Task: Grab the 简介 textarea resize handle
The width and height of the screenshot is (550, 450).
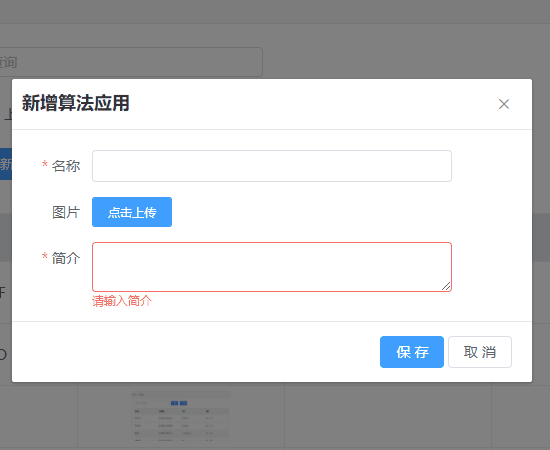Action: tap(446, 286)
